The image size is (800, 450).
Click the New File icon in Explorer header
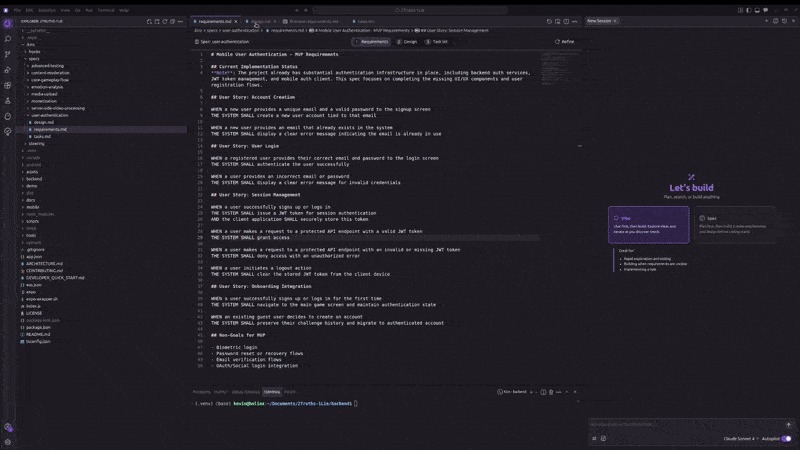pyautogui.click(x=149, y=21)
